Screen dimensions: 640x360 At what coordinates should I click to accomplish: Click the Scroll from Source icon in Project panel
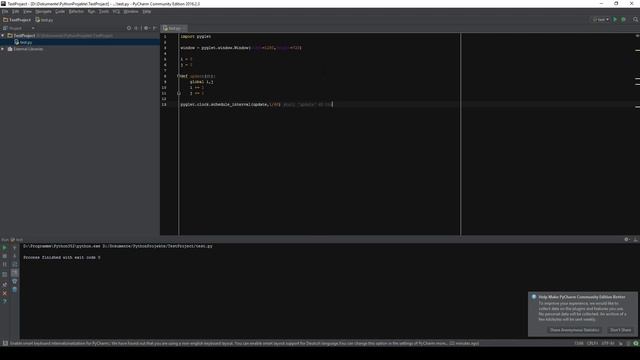pyautogui.click(x=129, y=28)
